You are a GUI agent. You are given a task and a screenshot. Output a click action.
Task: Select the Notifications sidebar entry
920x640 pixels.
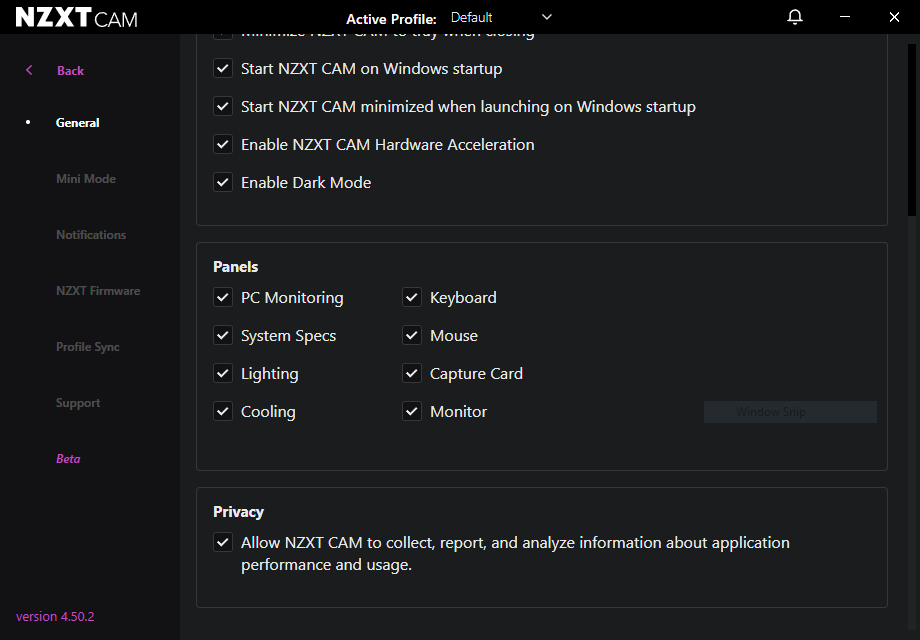(91, 234)
